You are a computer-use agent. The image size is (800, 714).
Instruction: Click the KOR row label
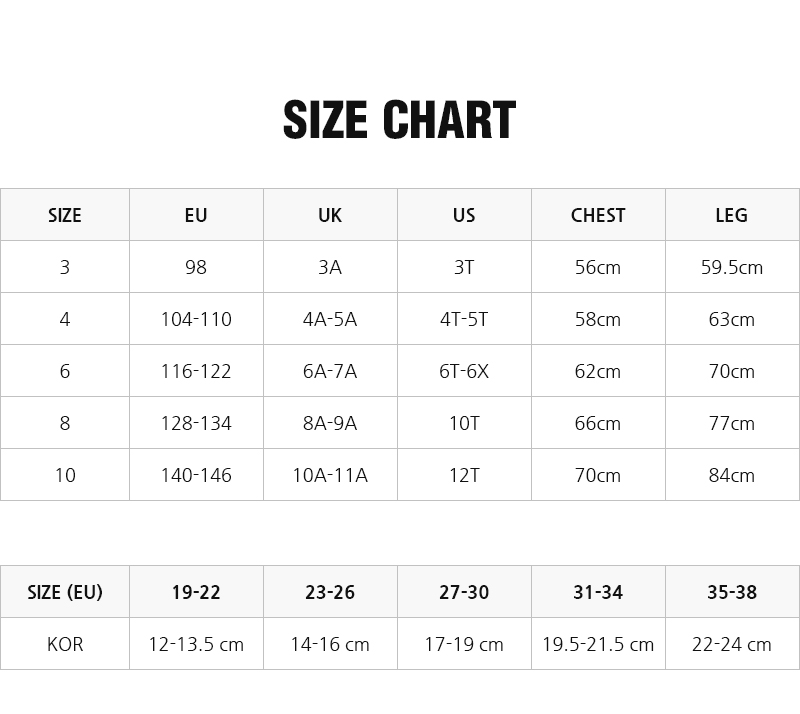tap(65, 644)
